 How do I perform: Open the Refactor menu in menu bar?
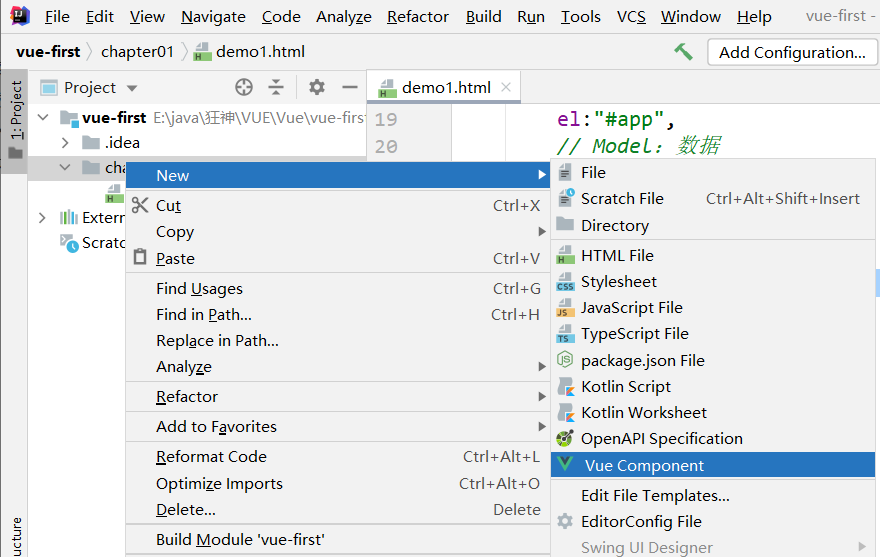click(417, 16)
